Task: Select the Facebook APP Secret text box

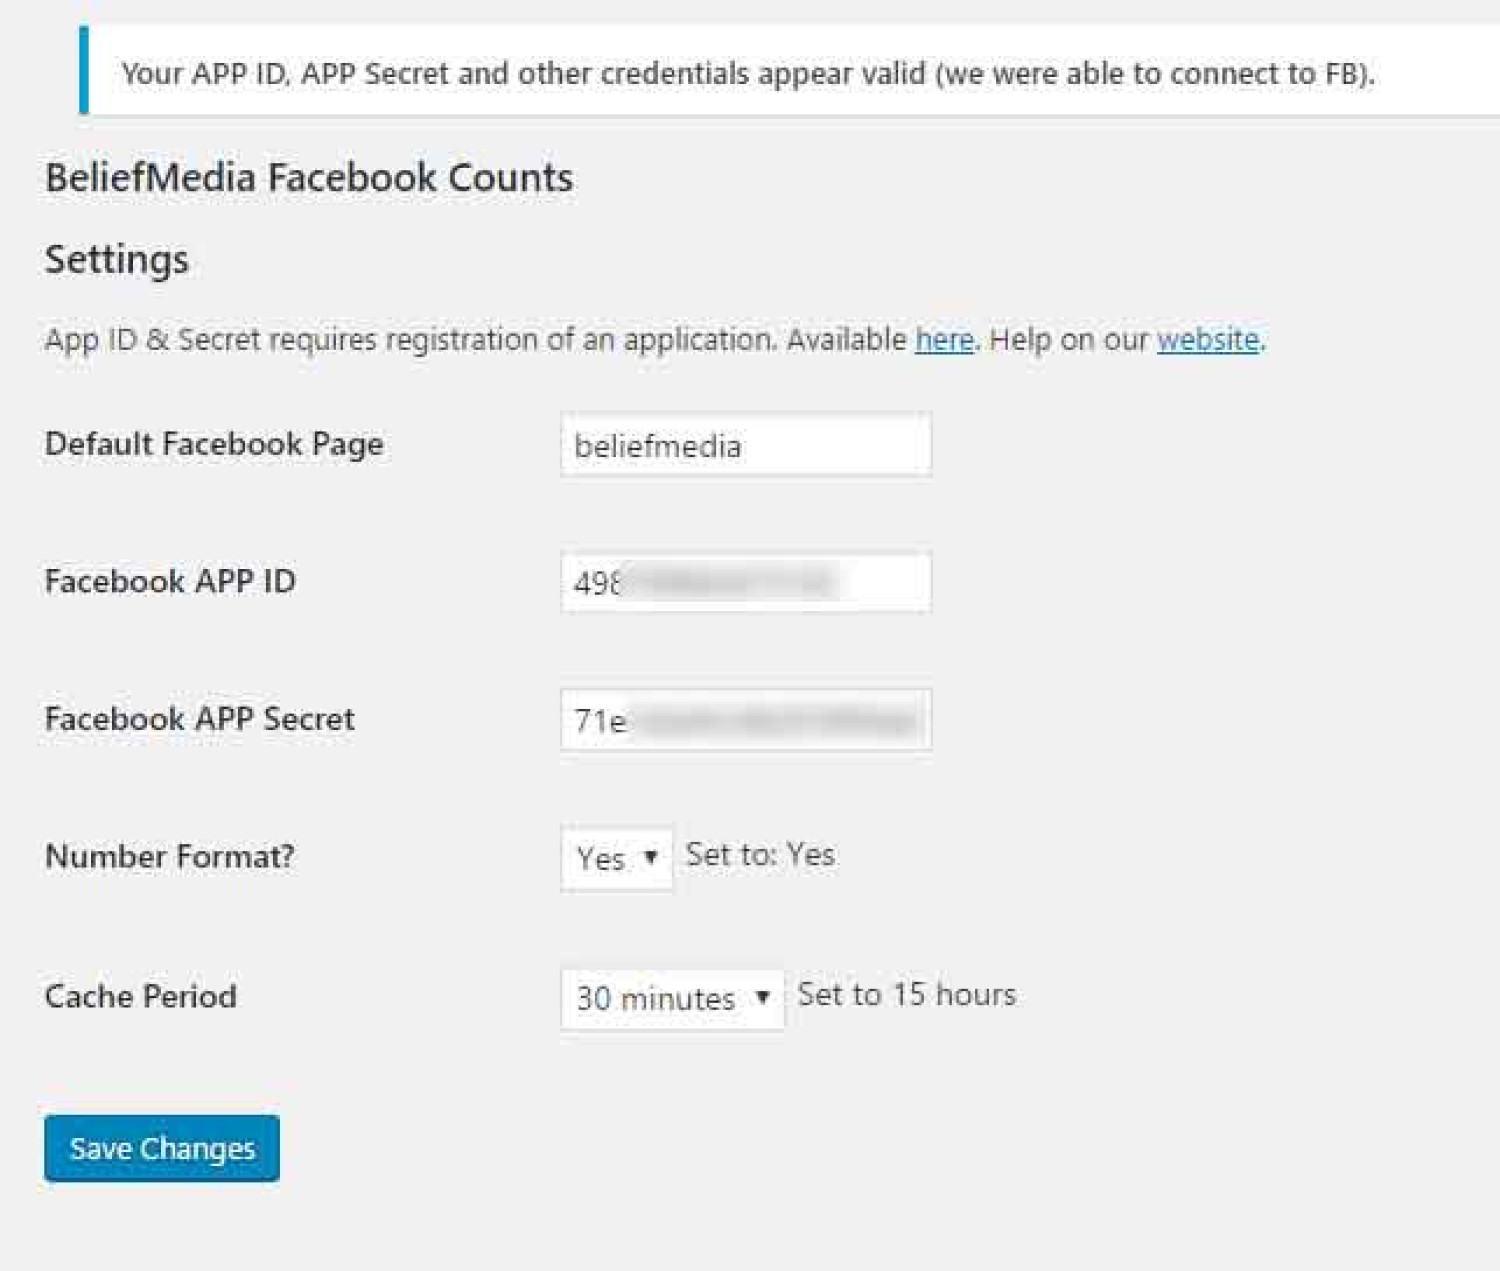Action: point(746,720)
